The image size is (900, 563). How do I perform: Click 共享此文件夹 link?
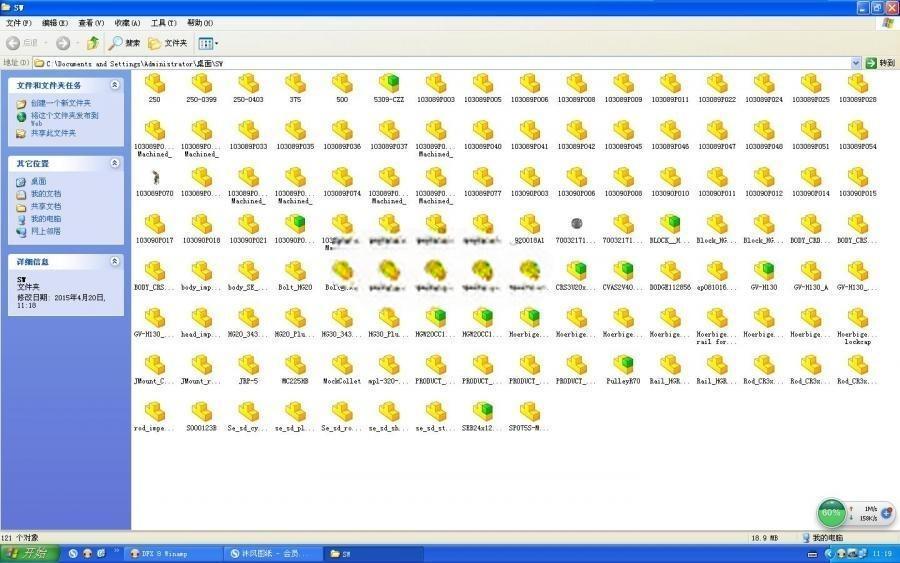click(x=53, y=133)
